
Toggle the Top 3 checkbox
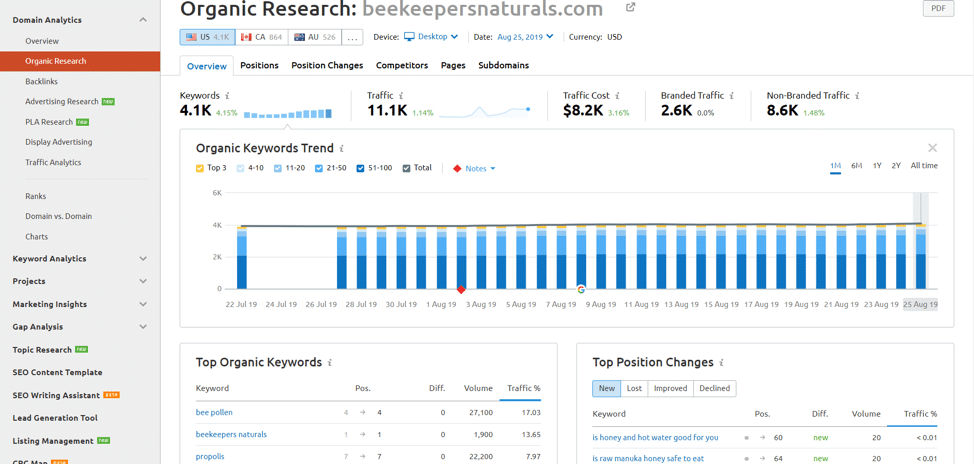[x=200, y=168]
